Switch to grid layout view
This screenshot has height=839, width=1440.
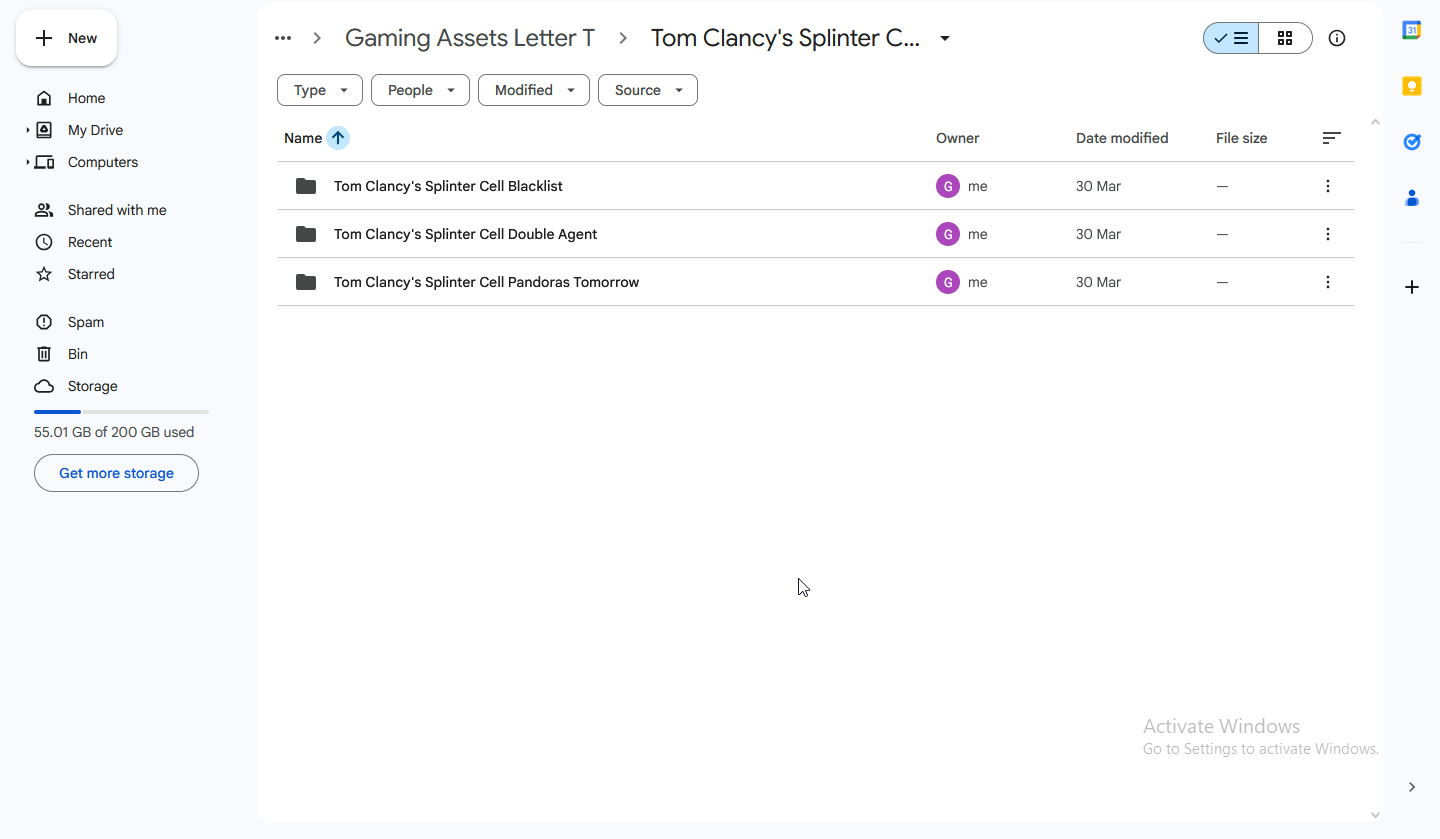[x=1285, y=38]
